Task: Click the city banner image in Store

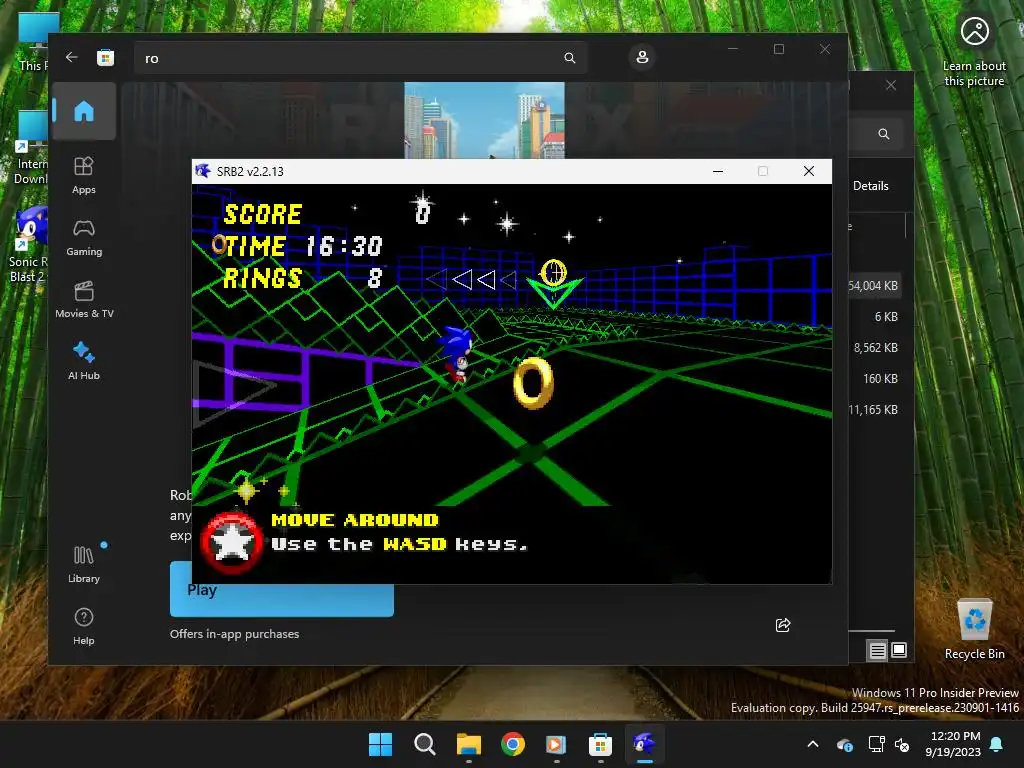Action: pos(485,120)
